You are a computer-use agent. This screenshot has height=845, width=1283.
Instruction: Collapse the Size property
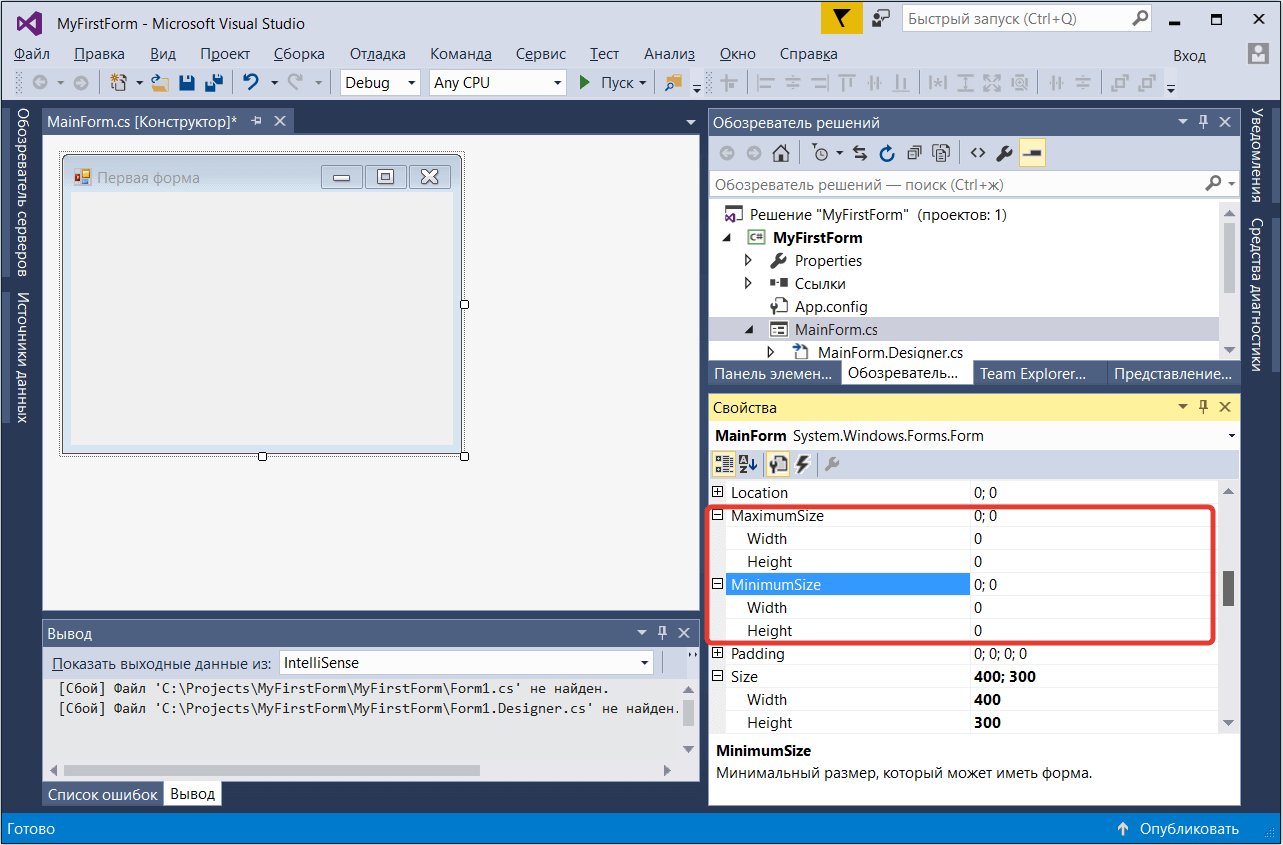coord(717,676)
